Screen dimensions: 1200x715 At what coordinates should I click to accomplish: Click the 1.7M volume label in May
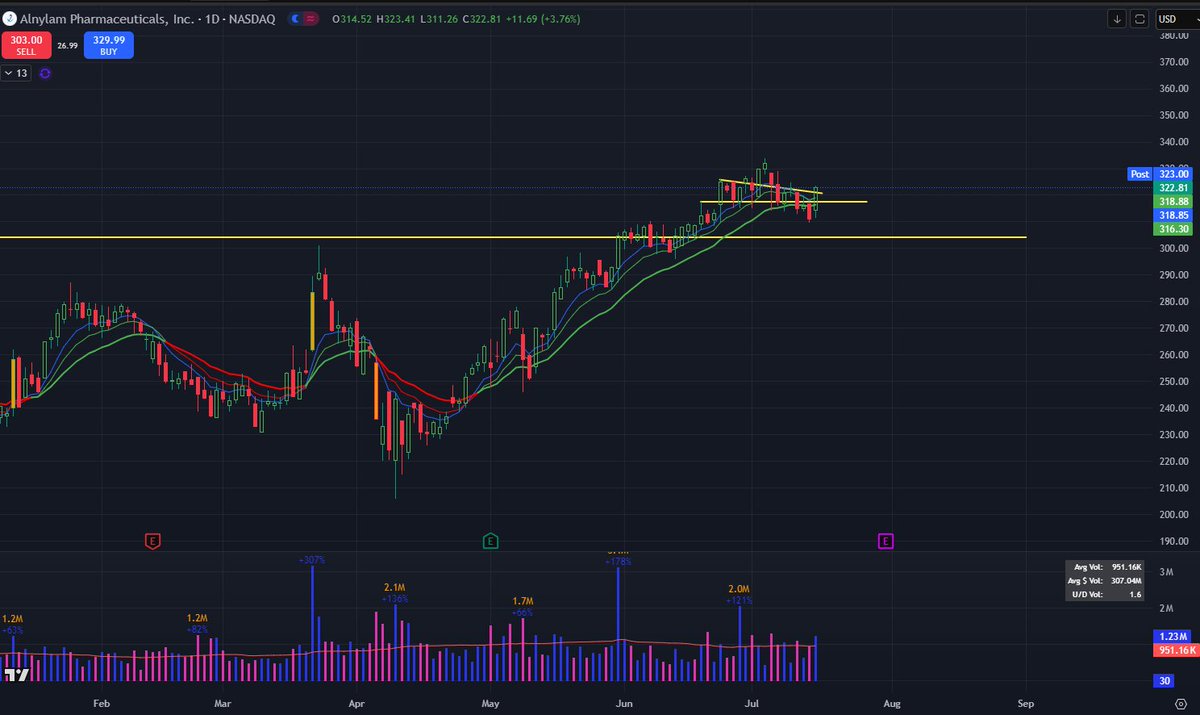tap(523, 600)
